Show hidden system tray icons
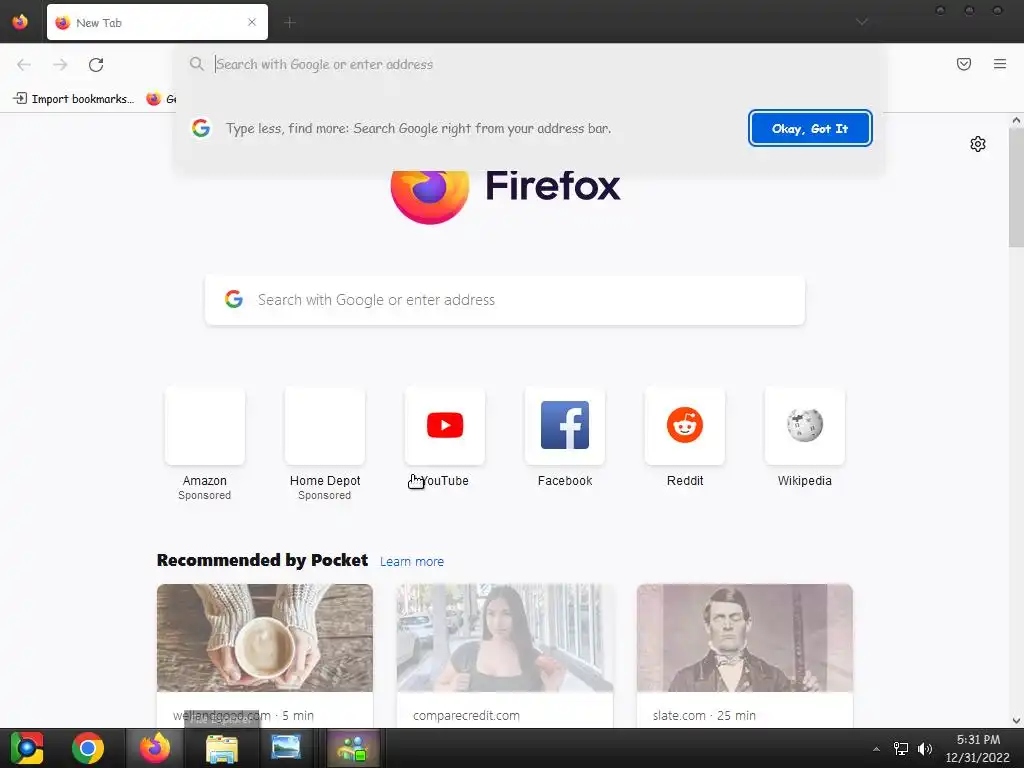Viewport: 1024px width, 768px height. 876,749
